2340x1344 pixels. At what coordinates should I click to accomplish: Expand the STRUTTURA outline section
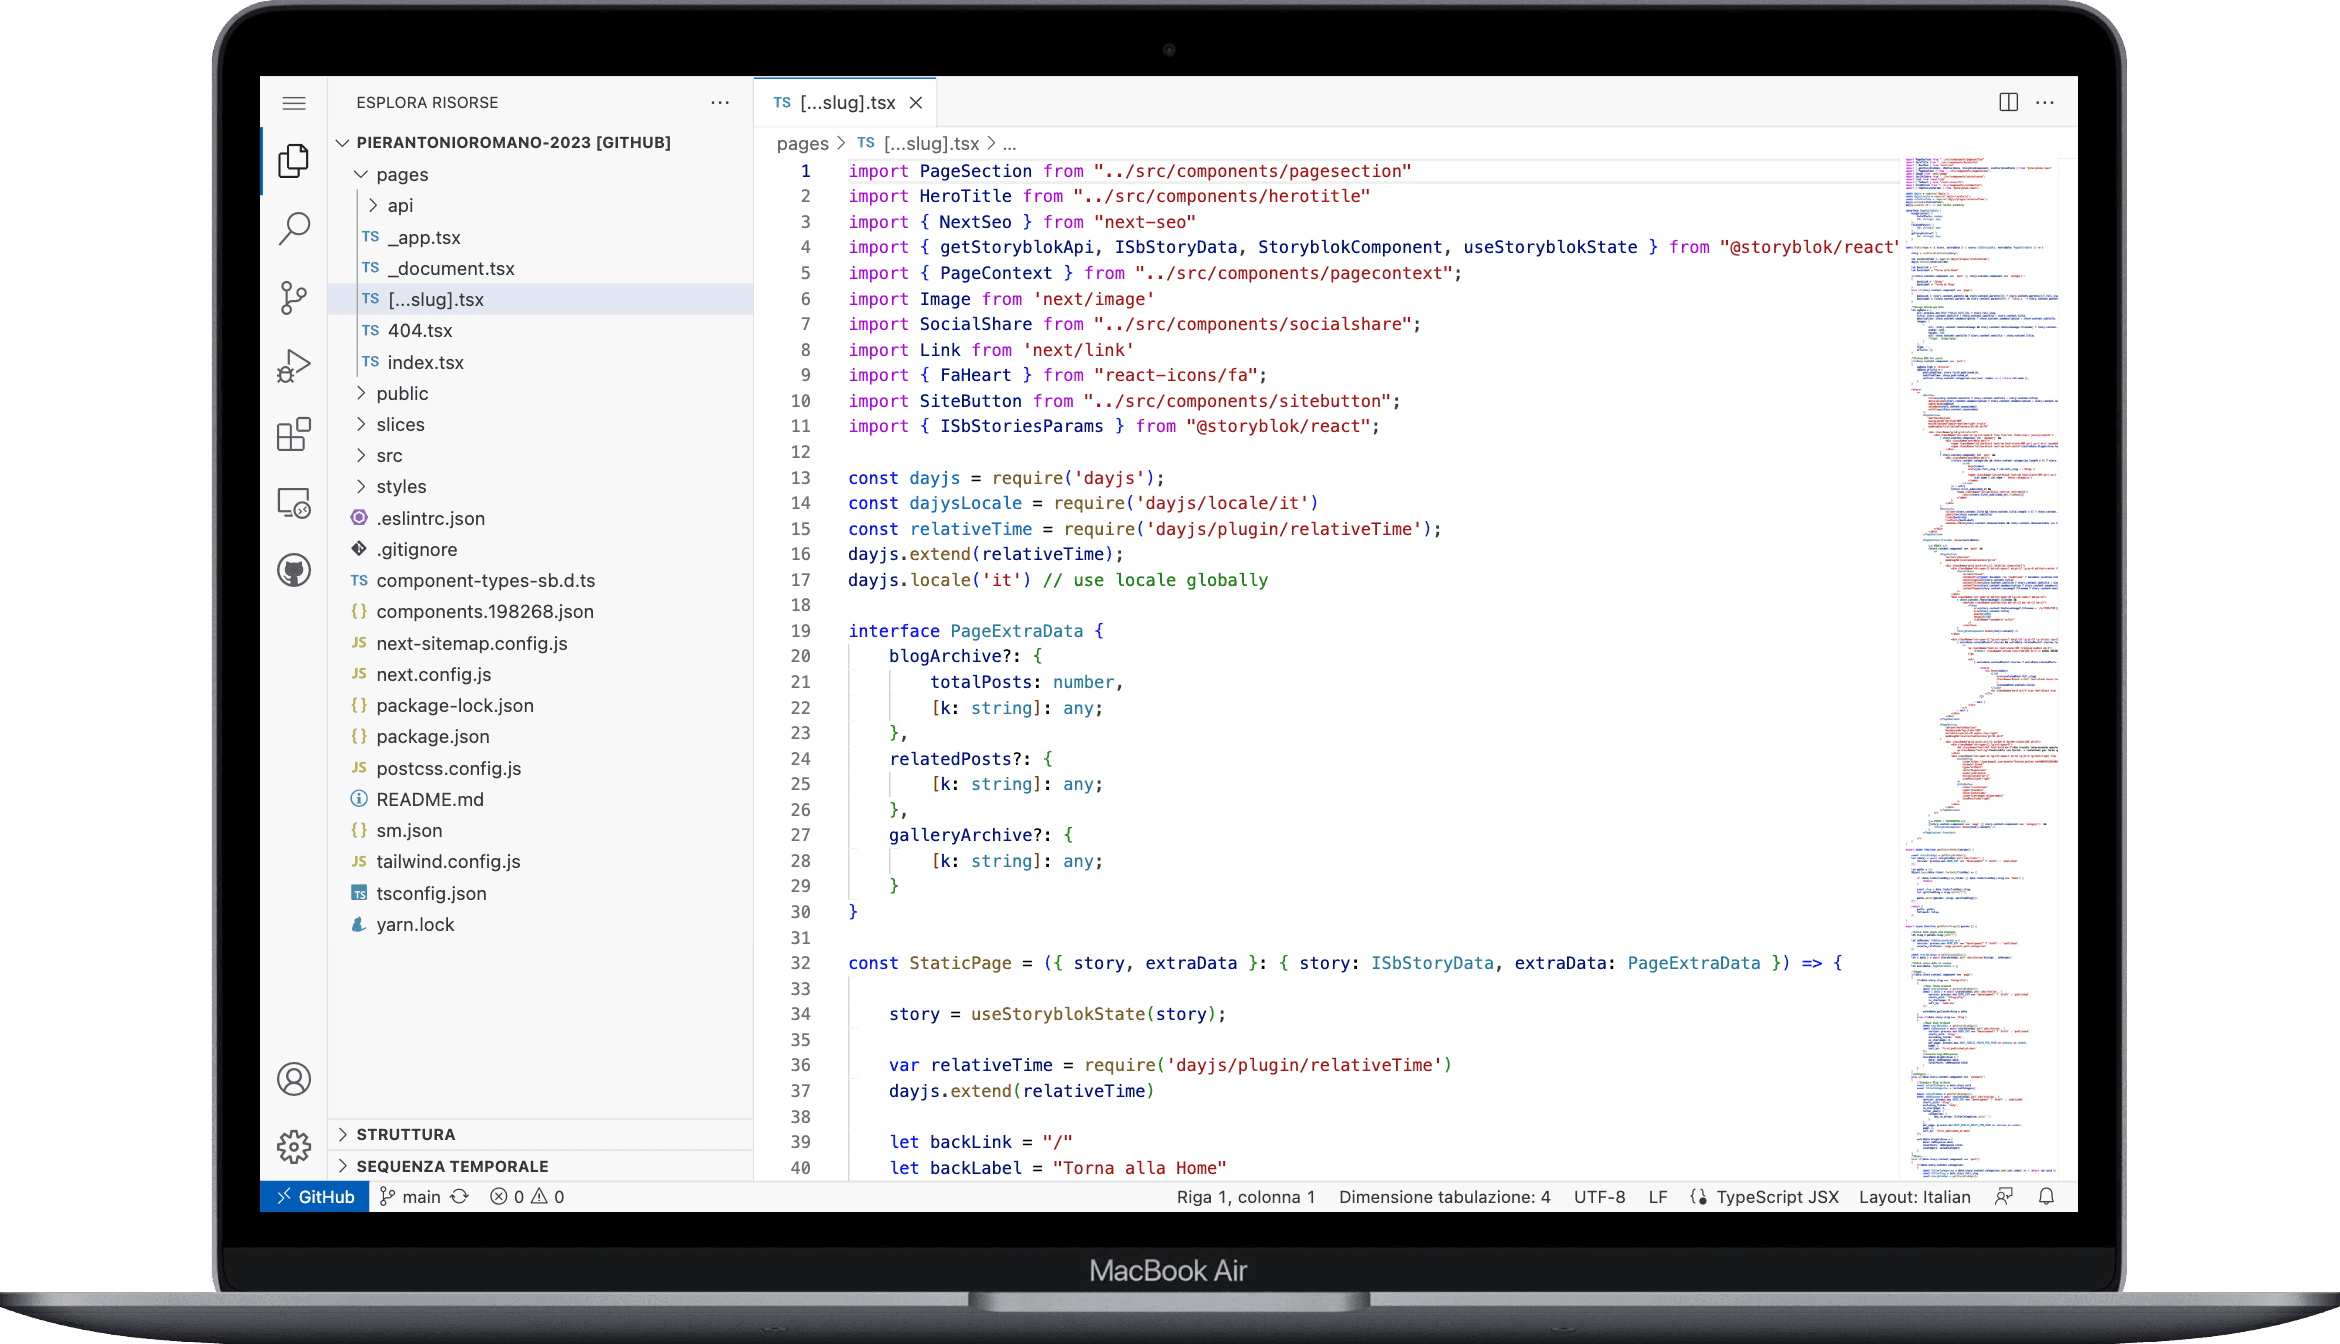pos(405,1134)
